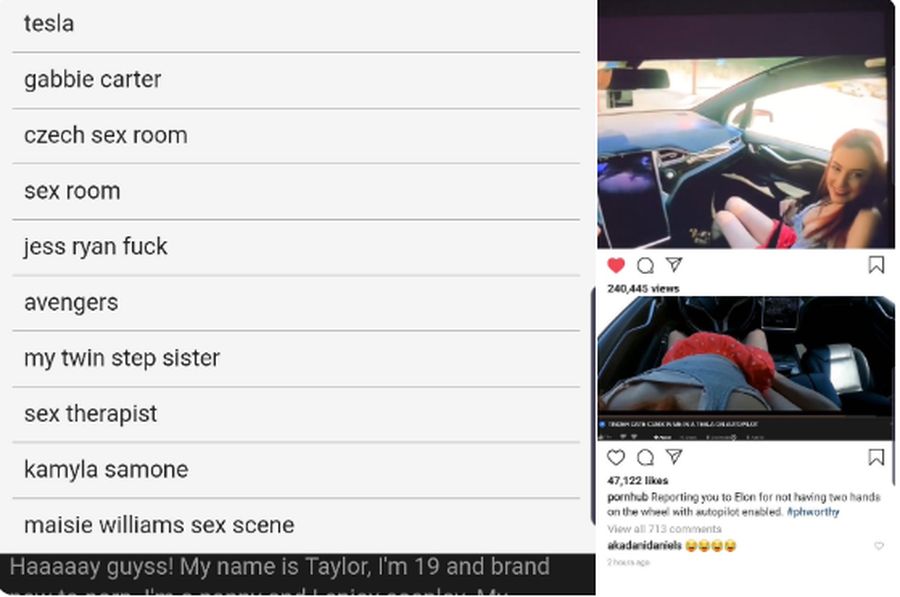Open View all 713 comments
900x597 pixels.
664,529
